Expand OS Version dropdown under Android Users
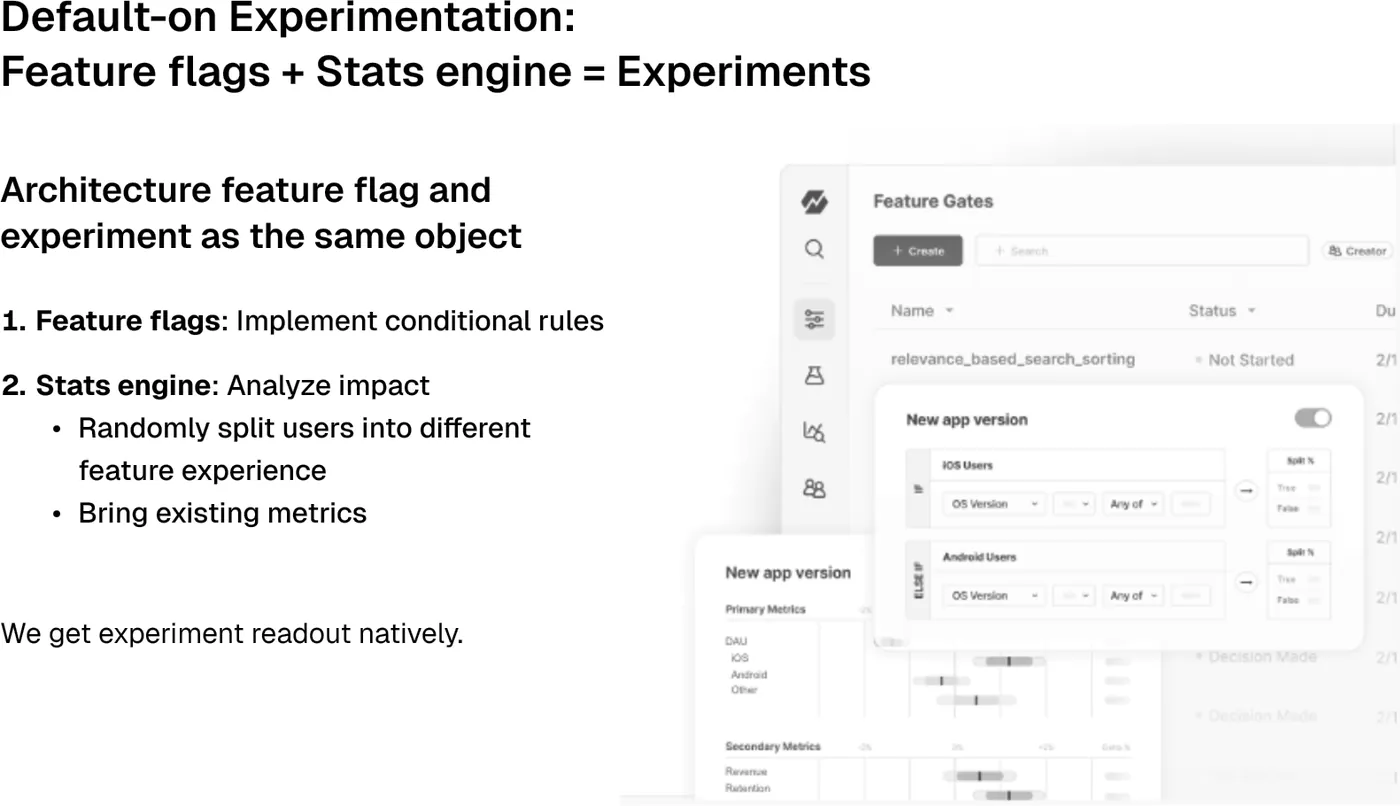The image size is (1400, 806). 994,595
